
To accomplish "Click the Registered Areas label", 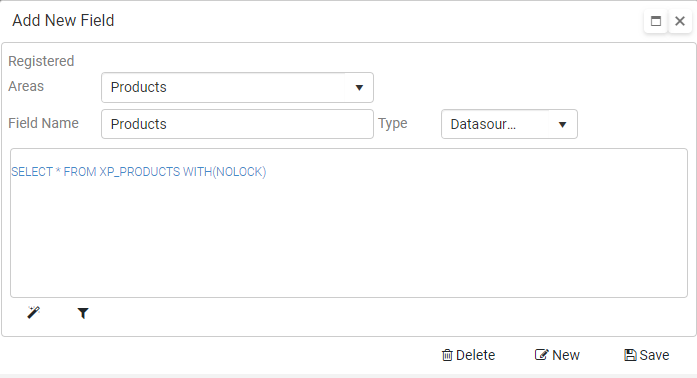I will 41,73.
